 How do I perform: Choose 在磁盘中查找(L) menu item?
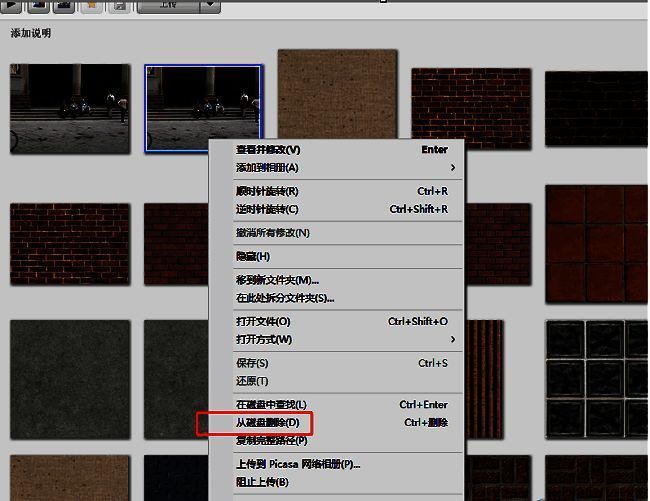pos(271,405)
